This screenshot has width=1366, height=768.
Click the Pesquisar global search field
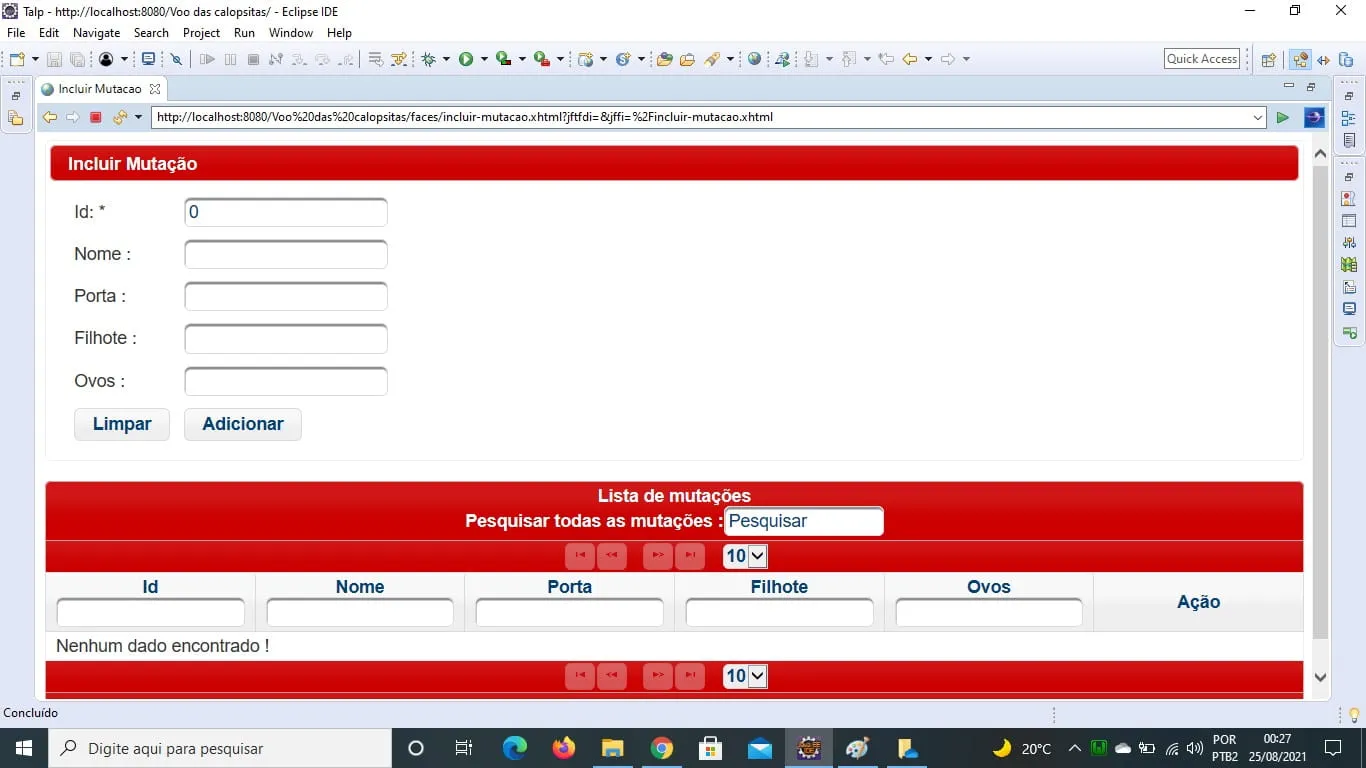804,521
